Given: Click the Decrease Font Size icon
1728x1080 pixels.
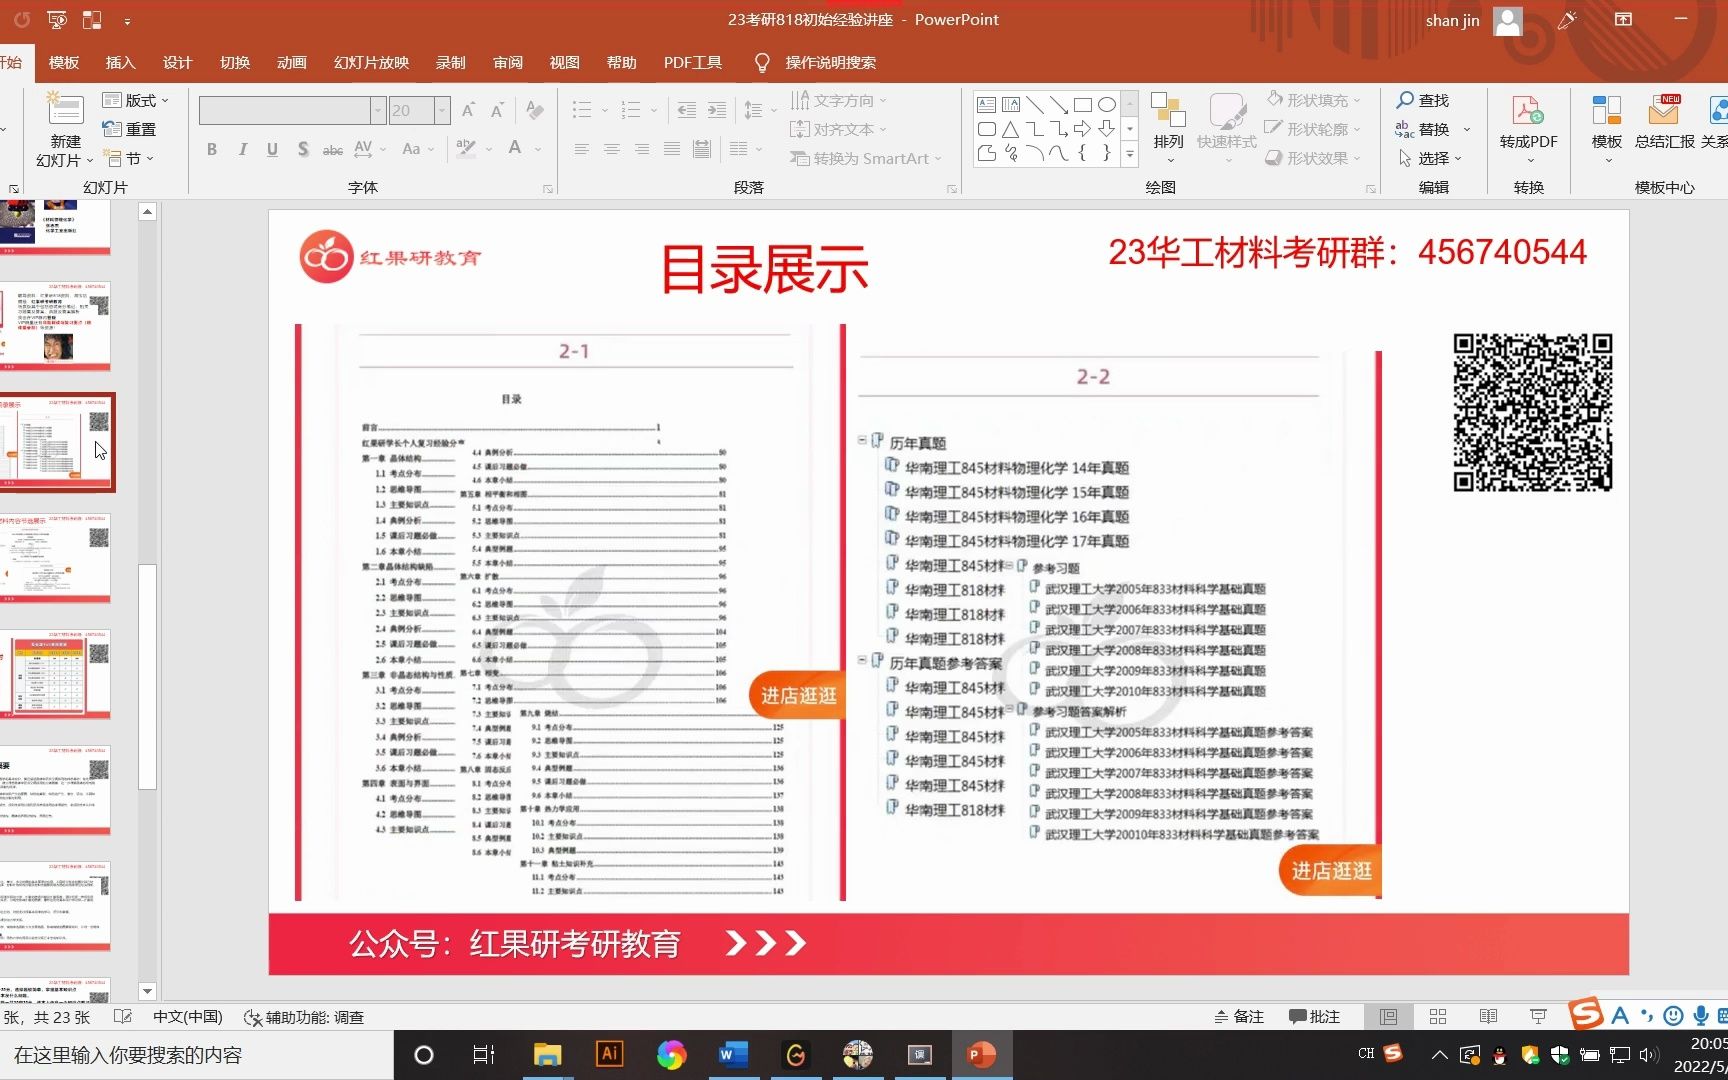Looking at the screenshot, I should point(497,110).
